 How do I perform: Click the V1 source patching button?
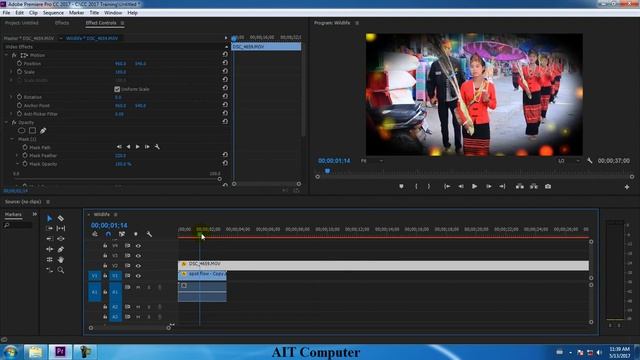click(94, 276)
